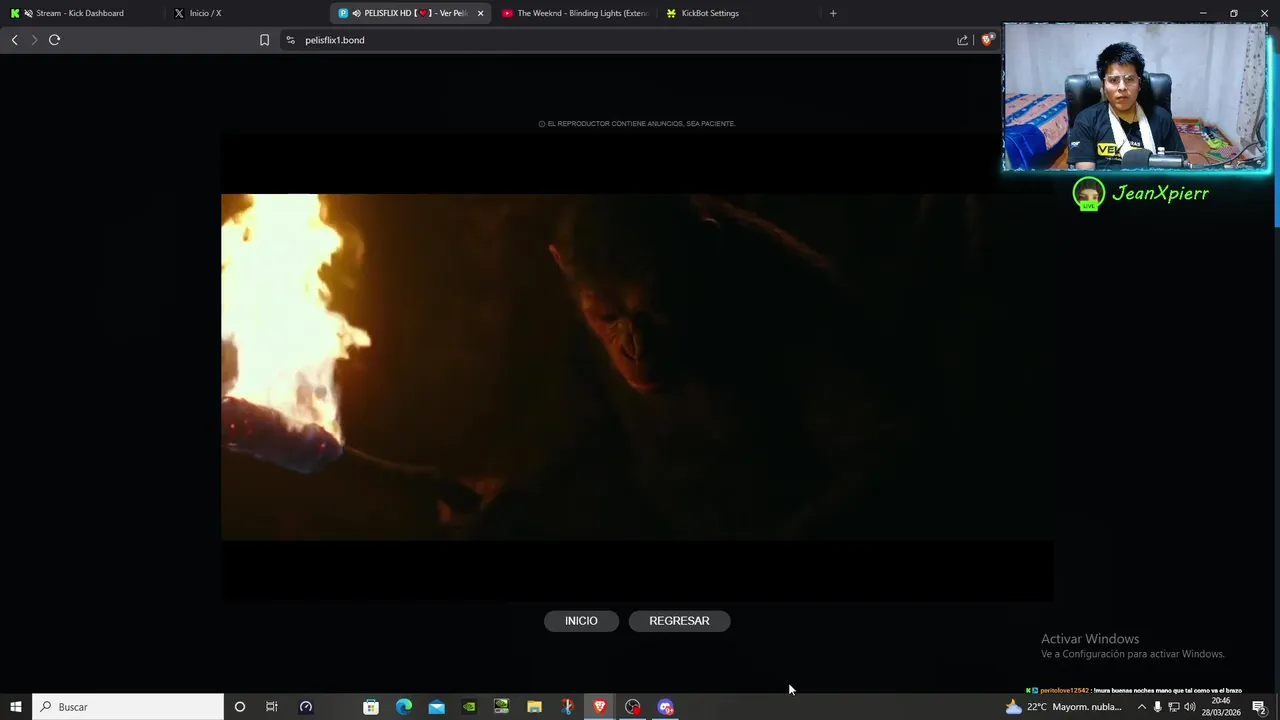Image resolution: width=1280 pixels, height=720 pixels.
Task: Click the browser forward arrow
Action: pos(34,40)
